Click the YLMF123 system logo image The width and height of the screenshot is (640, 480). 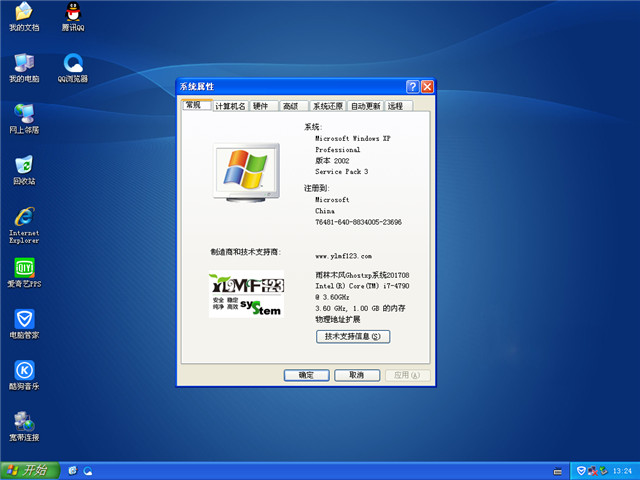246,294
